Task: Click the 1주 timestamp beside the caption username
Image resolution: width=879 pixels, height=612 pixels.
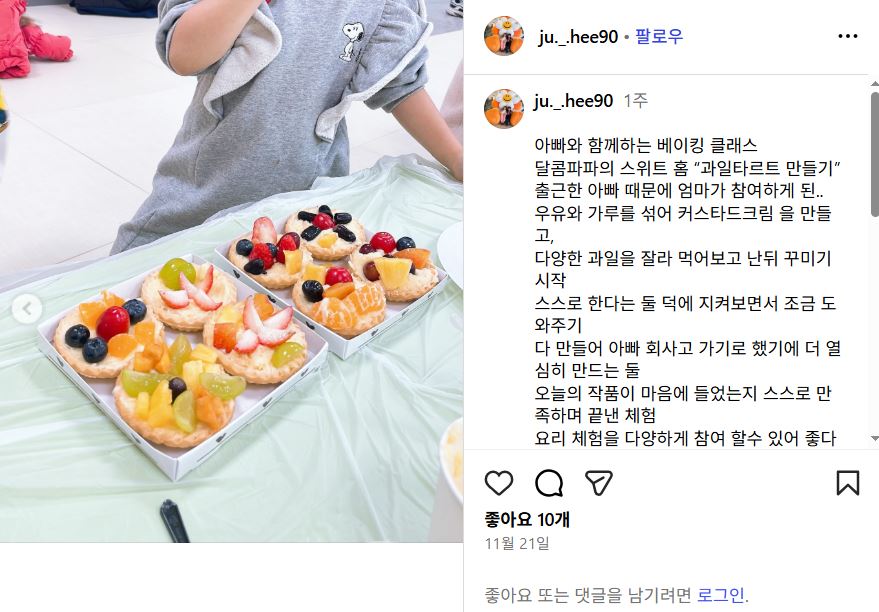Action: coord(636,101)
